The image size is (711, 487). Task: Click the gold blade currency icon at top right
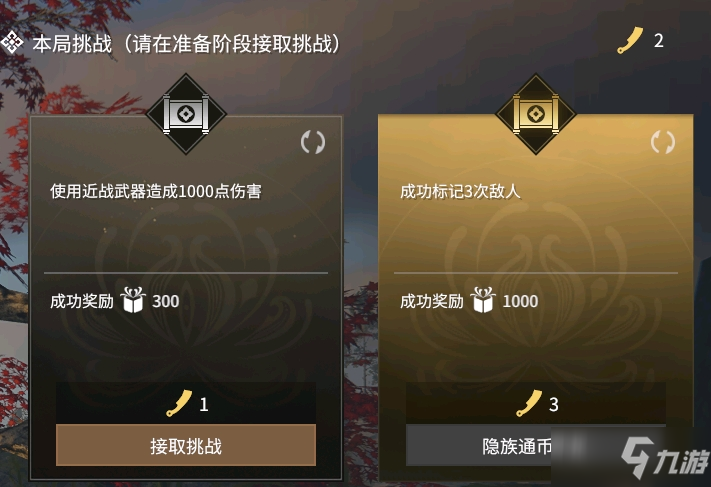[630, 40]
